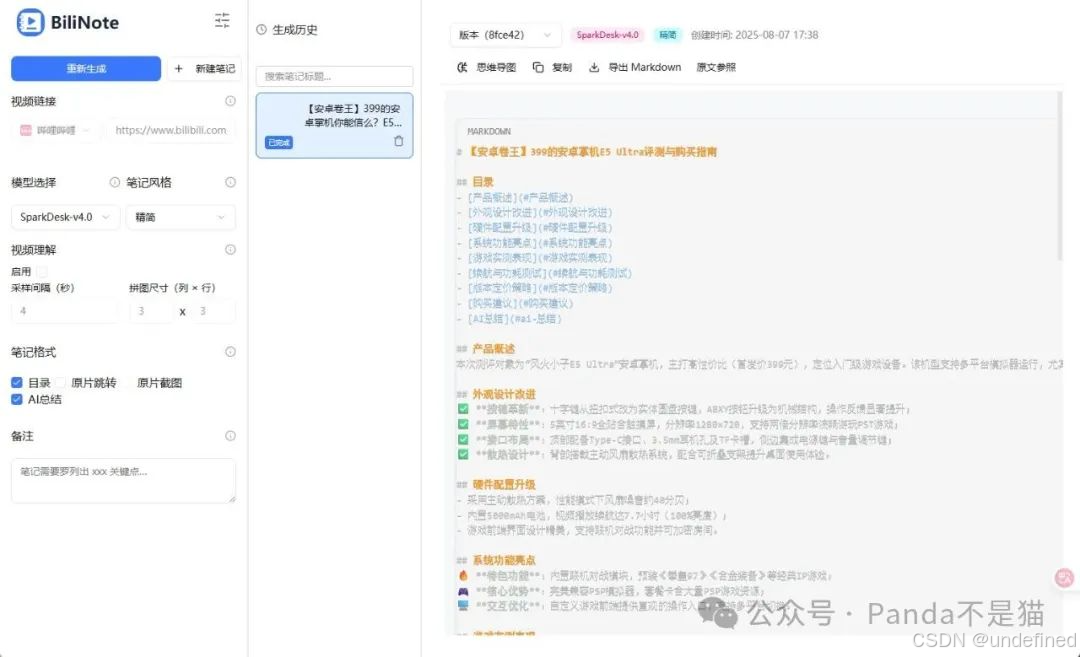Click the 产品概述 section heading
Screen dimensions: 1080x657
point(494,348)
